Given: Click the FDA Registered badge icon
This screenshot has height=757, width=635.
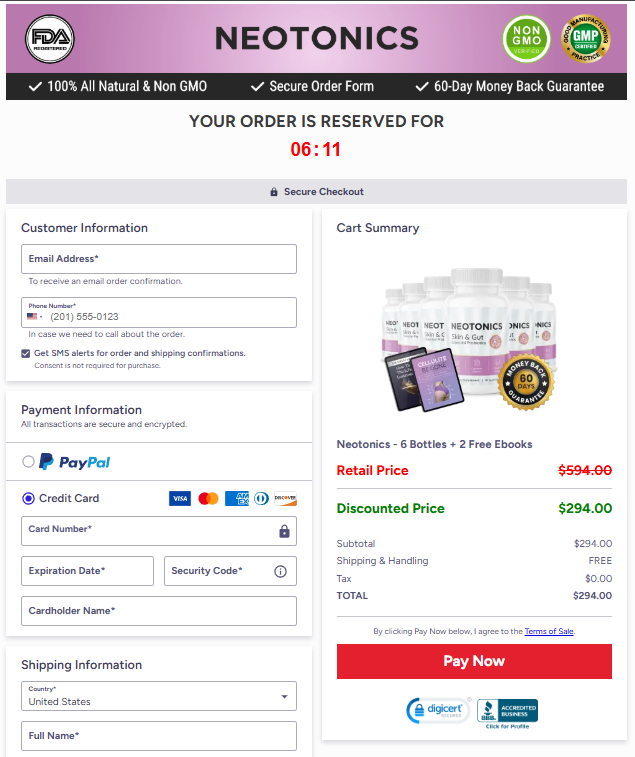Looking at the screenshot, I should click(50, 39).
